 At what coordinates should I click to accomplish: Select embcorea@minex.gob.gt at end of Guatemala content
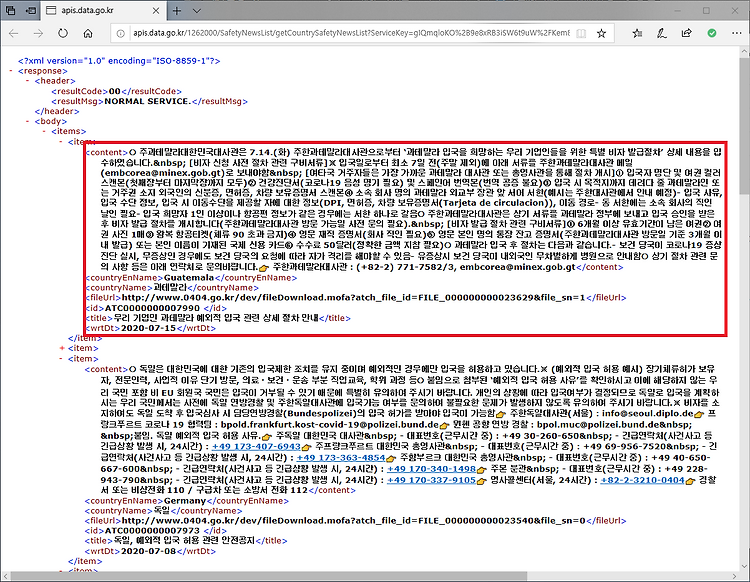tap(518, 267)
